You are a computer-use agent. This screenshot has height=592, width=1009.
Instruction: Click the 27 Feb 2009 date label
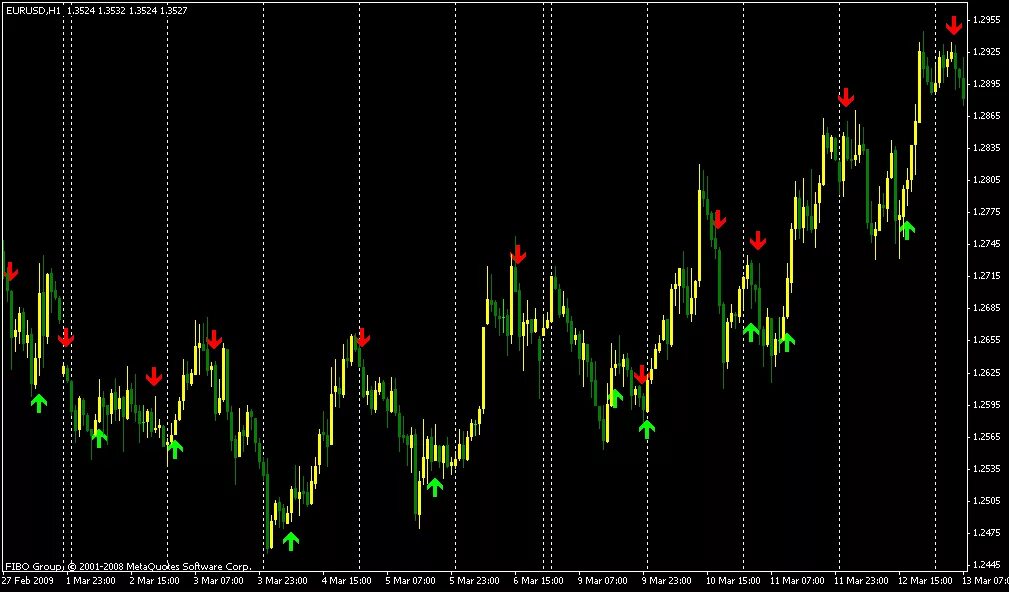click(28, 581)
